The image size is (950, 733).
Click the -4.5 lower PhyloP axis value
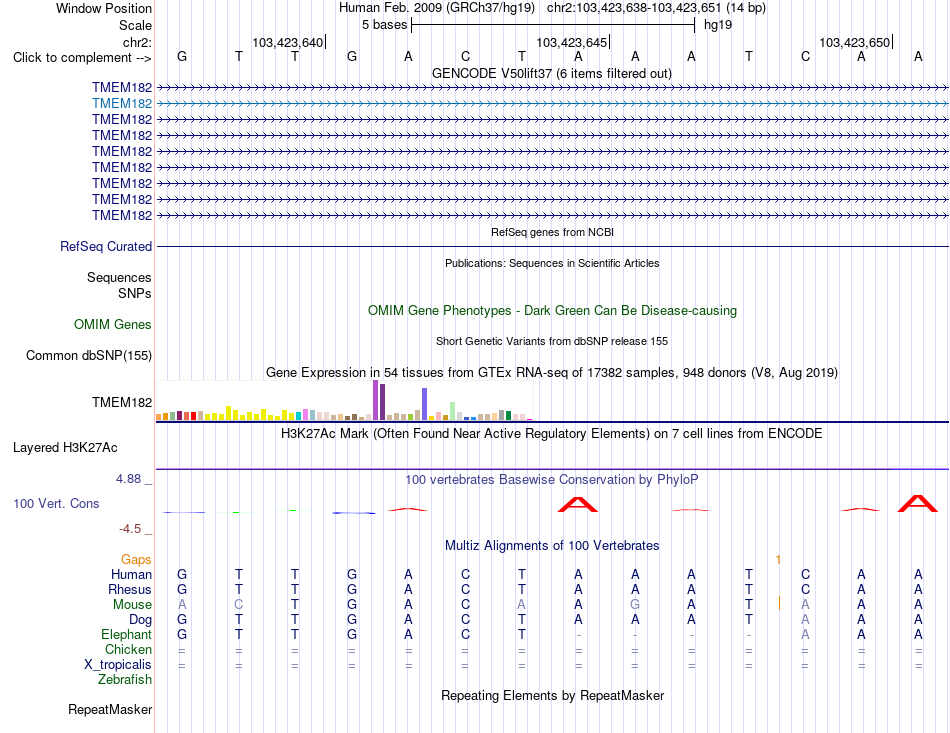(130, 529)
